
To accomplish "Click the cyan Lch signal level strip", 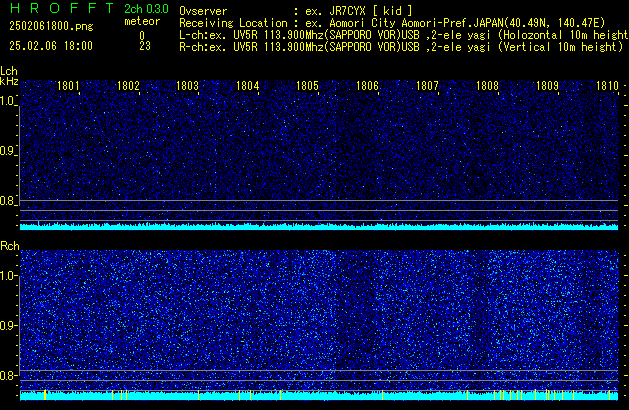I will (x=319, y=227).
